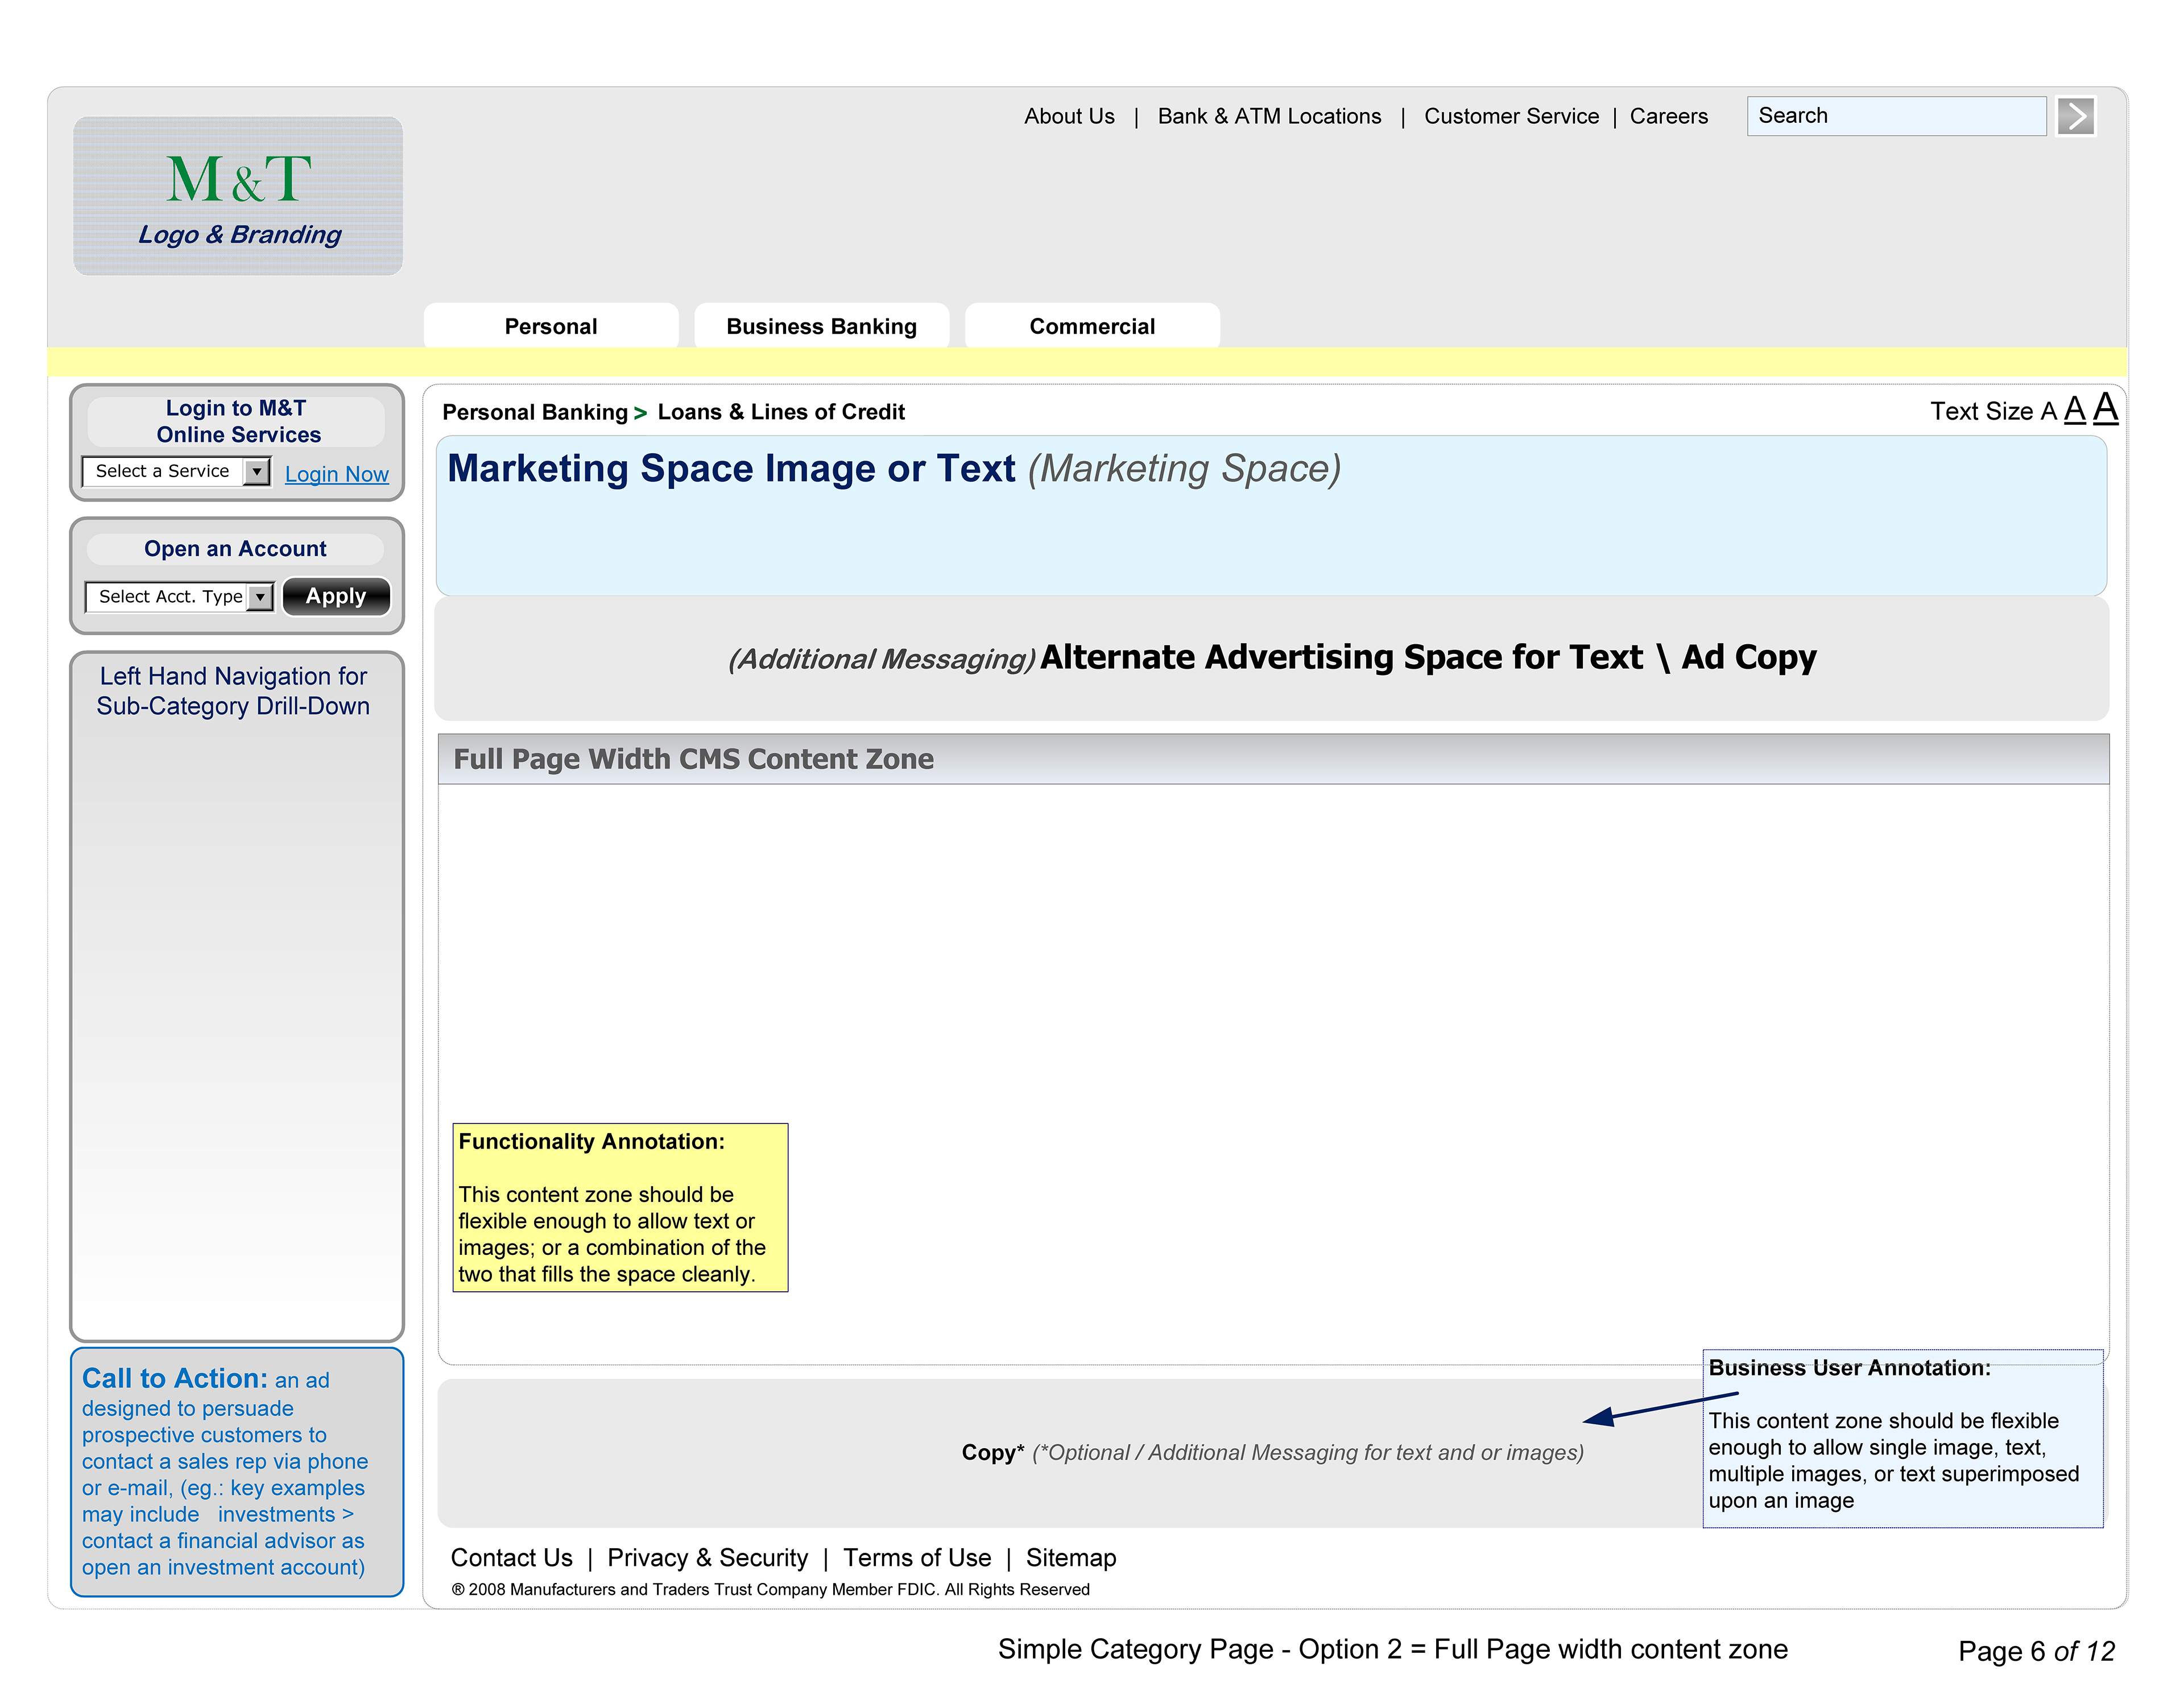
Task: Click Personal Banking in the breadcrumb
Action: [x=534, y=412]
